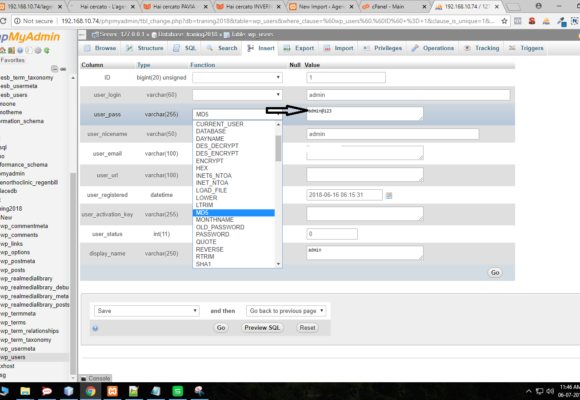Open File Explorer from taskbar
Image resolution: width=580 pixels, height=400 pixels.
(25, 391)
